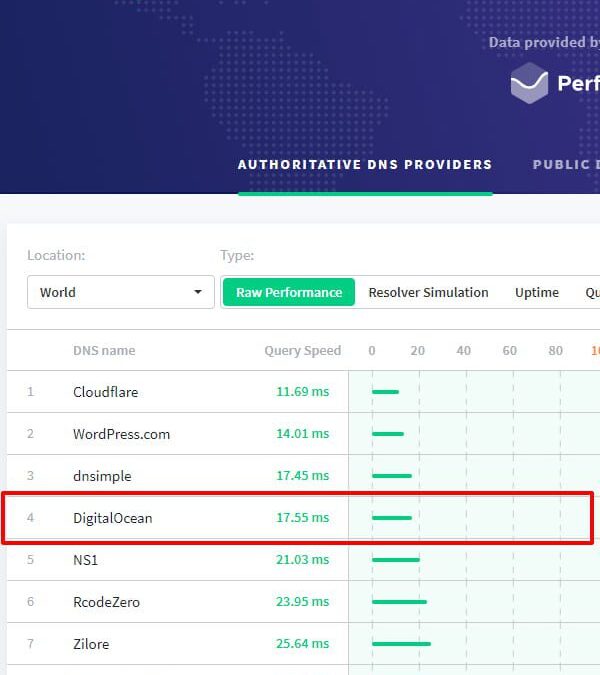Click the 25.64 ms speed value
This screenshot has height=675, width=600.
coord(303,644)
